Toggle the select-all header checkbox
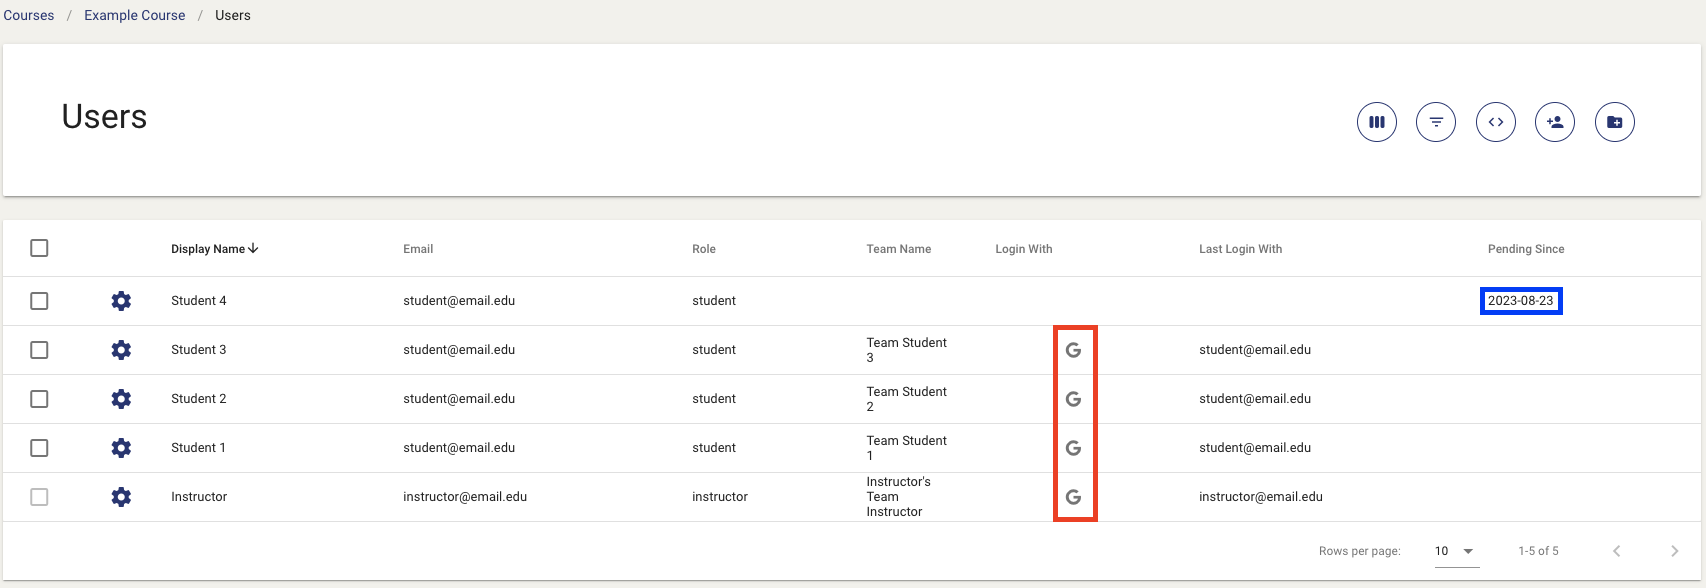Image resolution: width=1706 pixels, height=588 pixels. pyautogui.click(x=39, y=248)
